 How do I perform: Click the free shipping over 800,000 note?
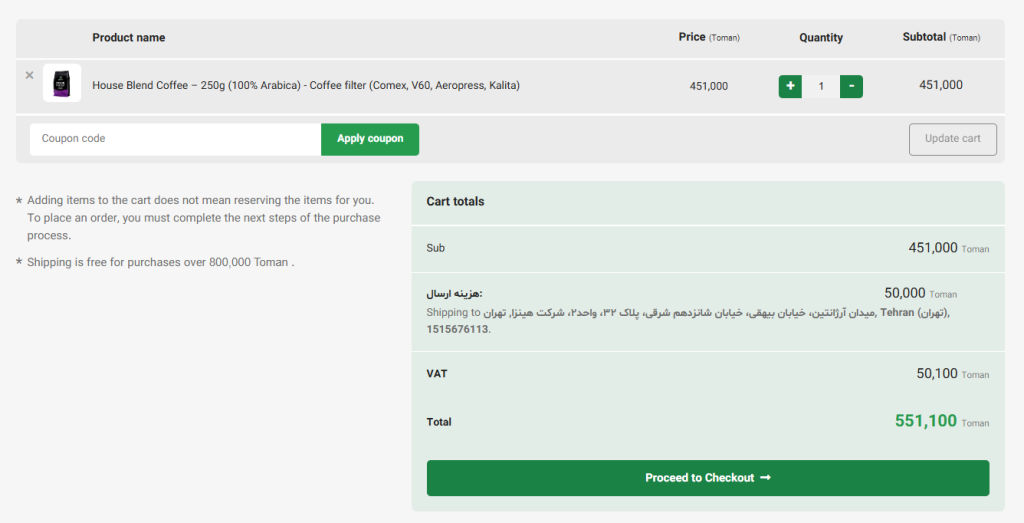(x=160, y=263)
